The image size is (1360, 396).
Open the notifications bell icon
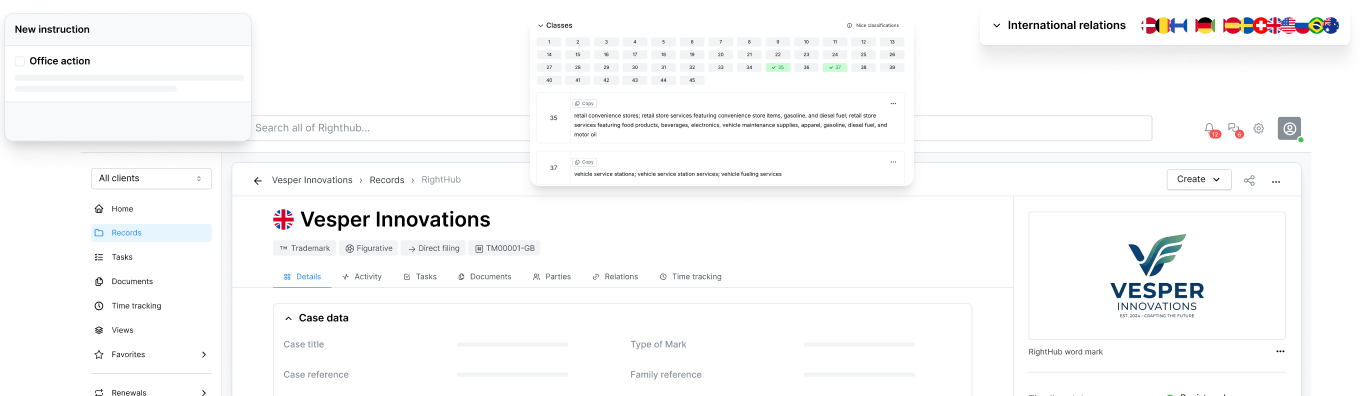[x=1210, y=128]
